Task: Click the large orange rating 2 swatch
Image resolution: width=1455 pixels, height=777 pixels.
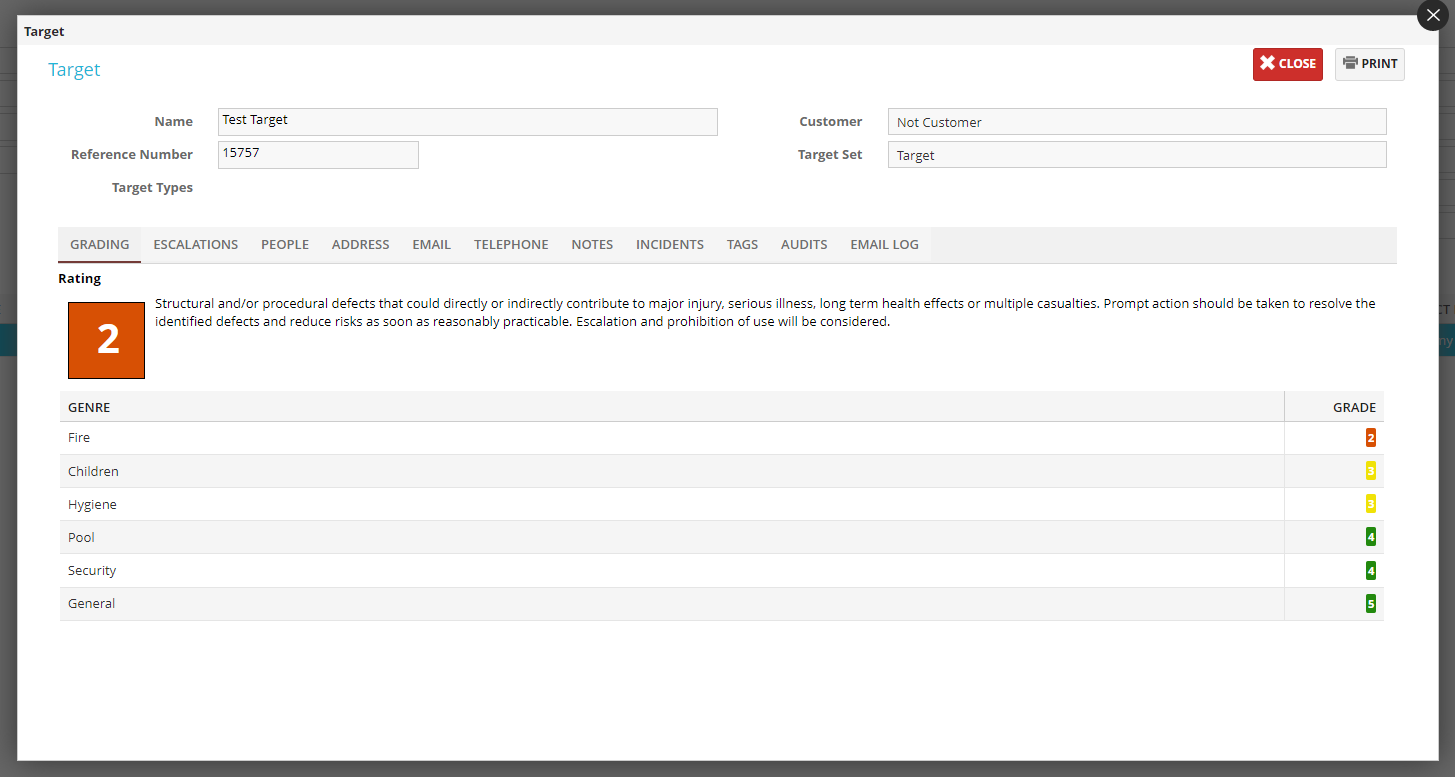Action: point(107,340)
